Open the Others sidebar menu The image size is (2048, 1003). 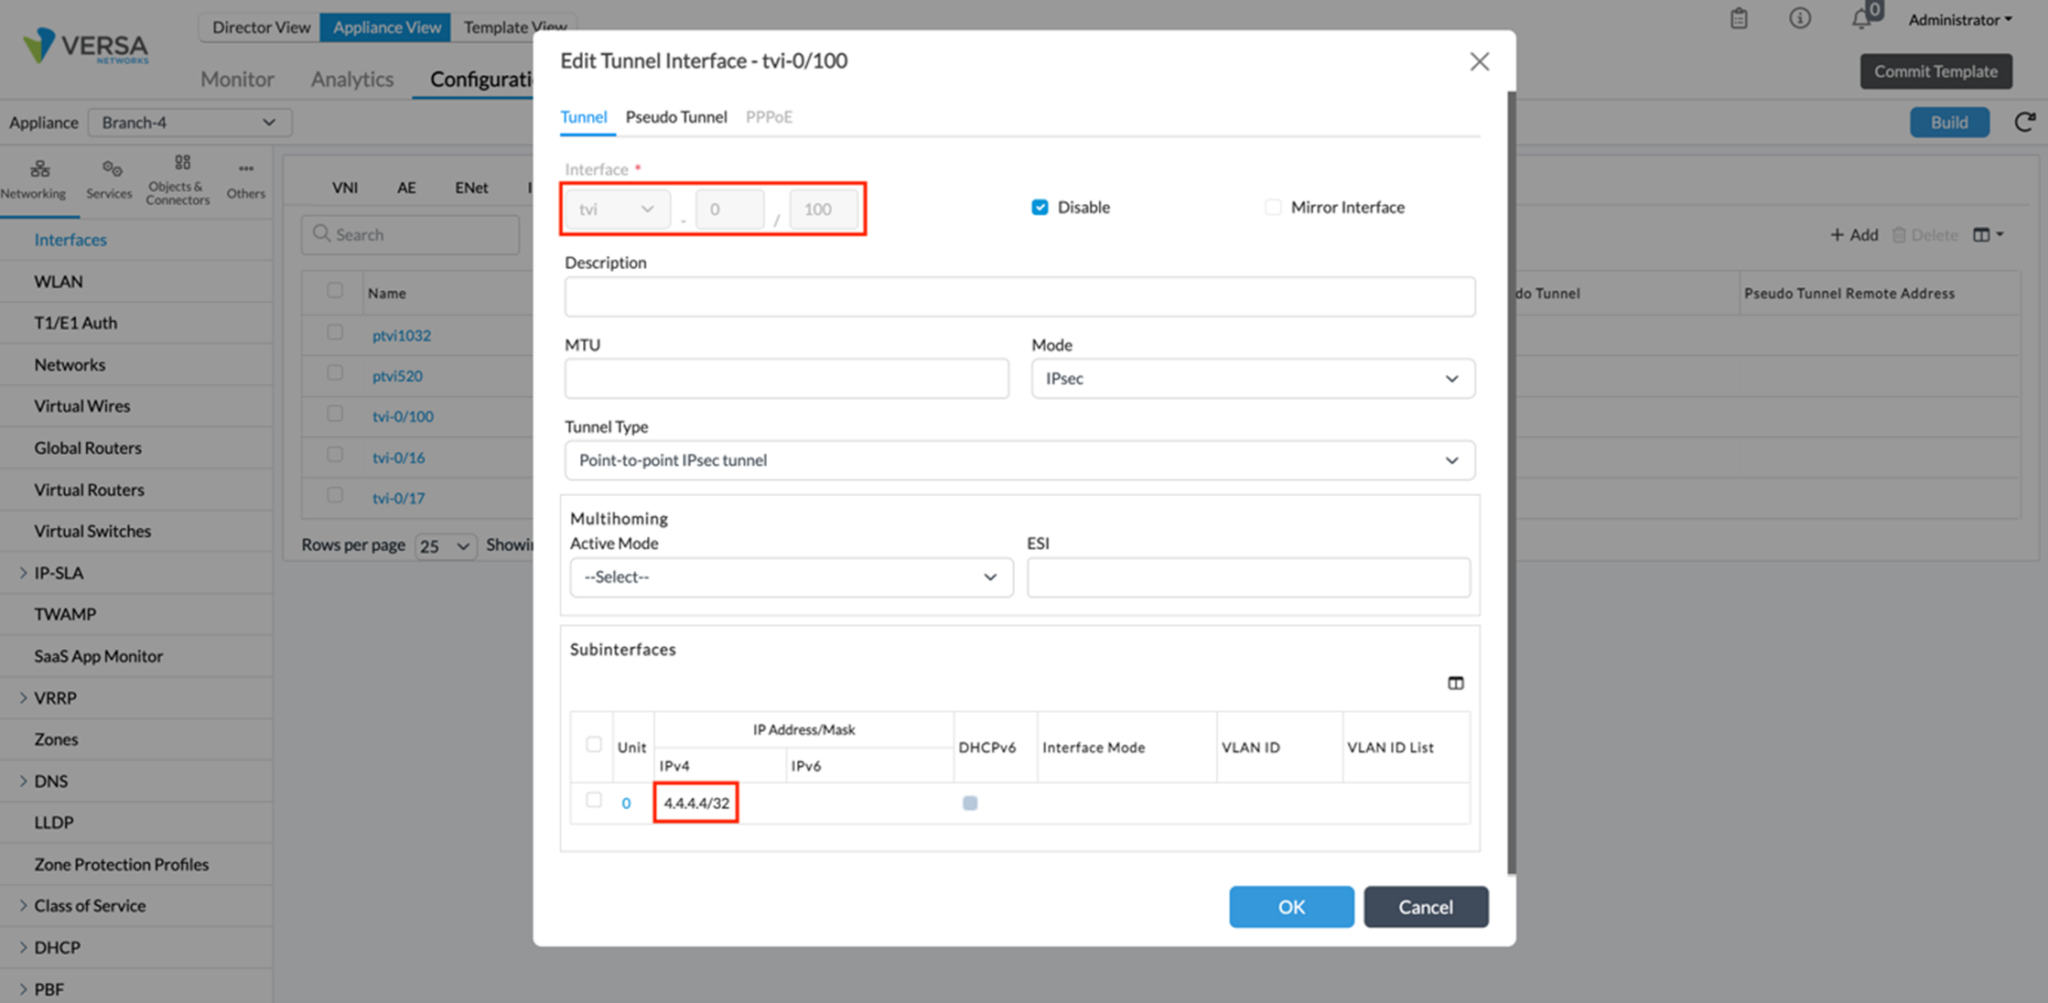tap(245, 170)
